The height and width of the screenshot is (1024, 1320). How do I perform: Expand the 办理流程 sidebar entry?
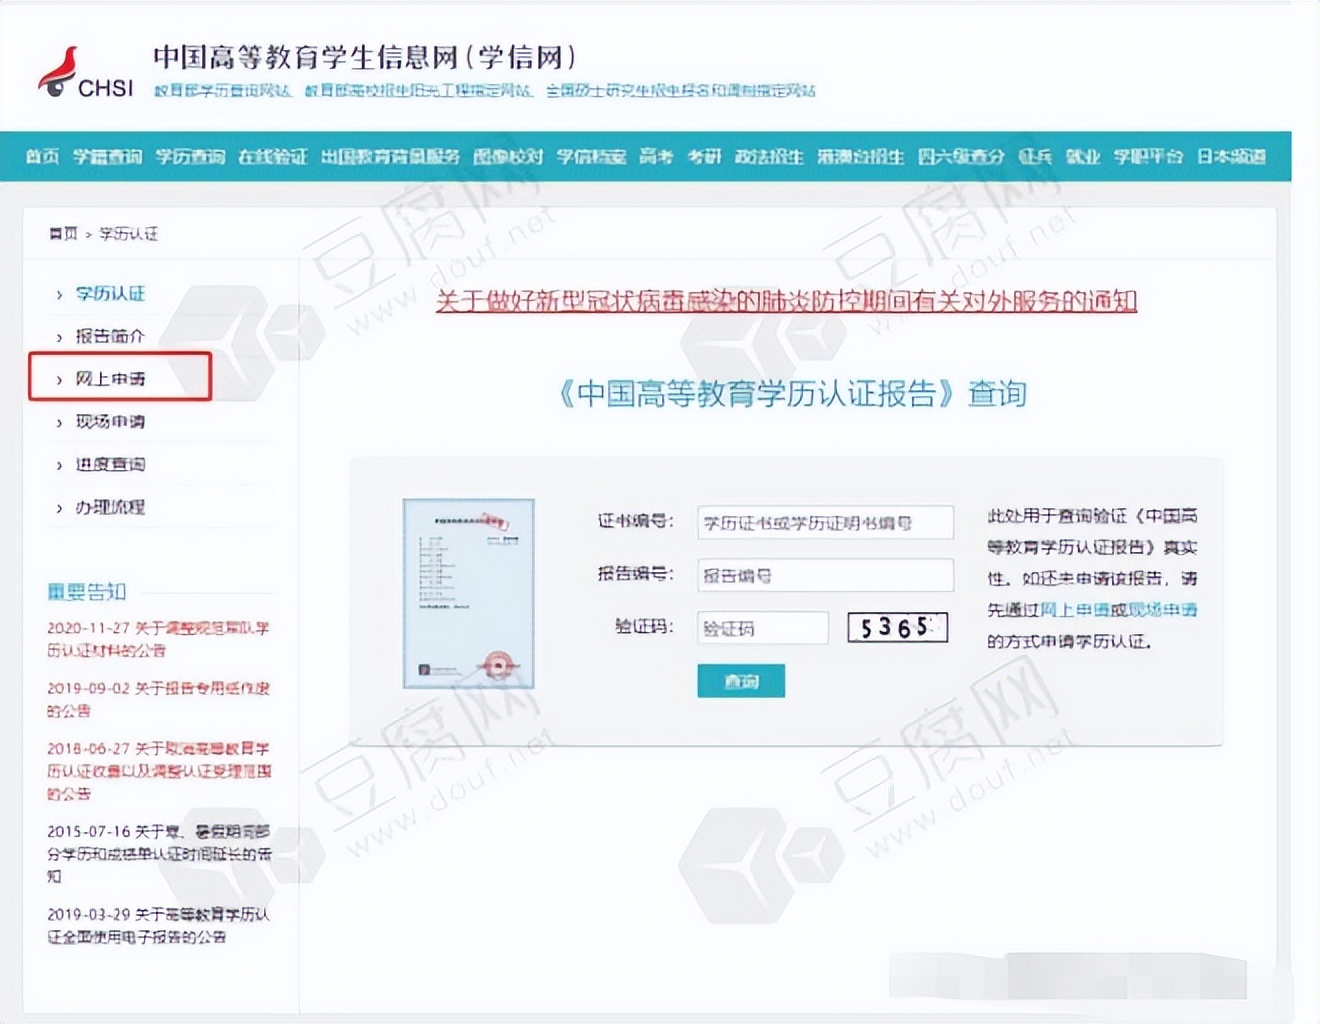pyautogui.click(x=113, y=507)
